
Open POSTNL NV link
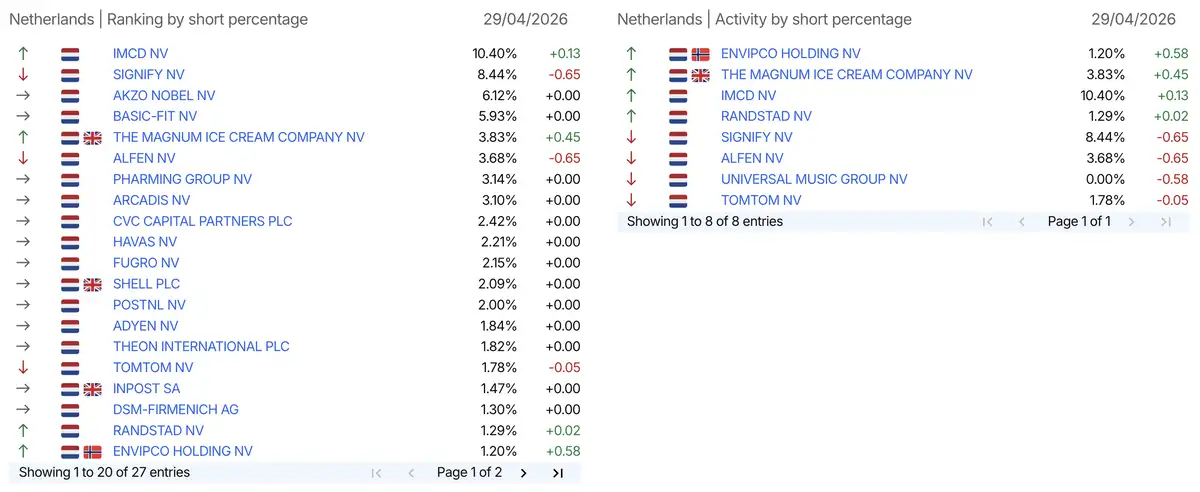(x=149, y=305)
